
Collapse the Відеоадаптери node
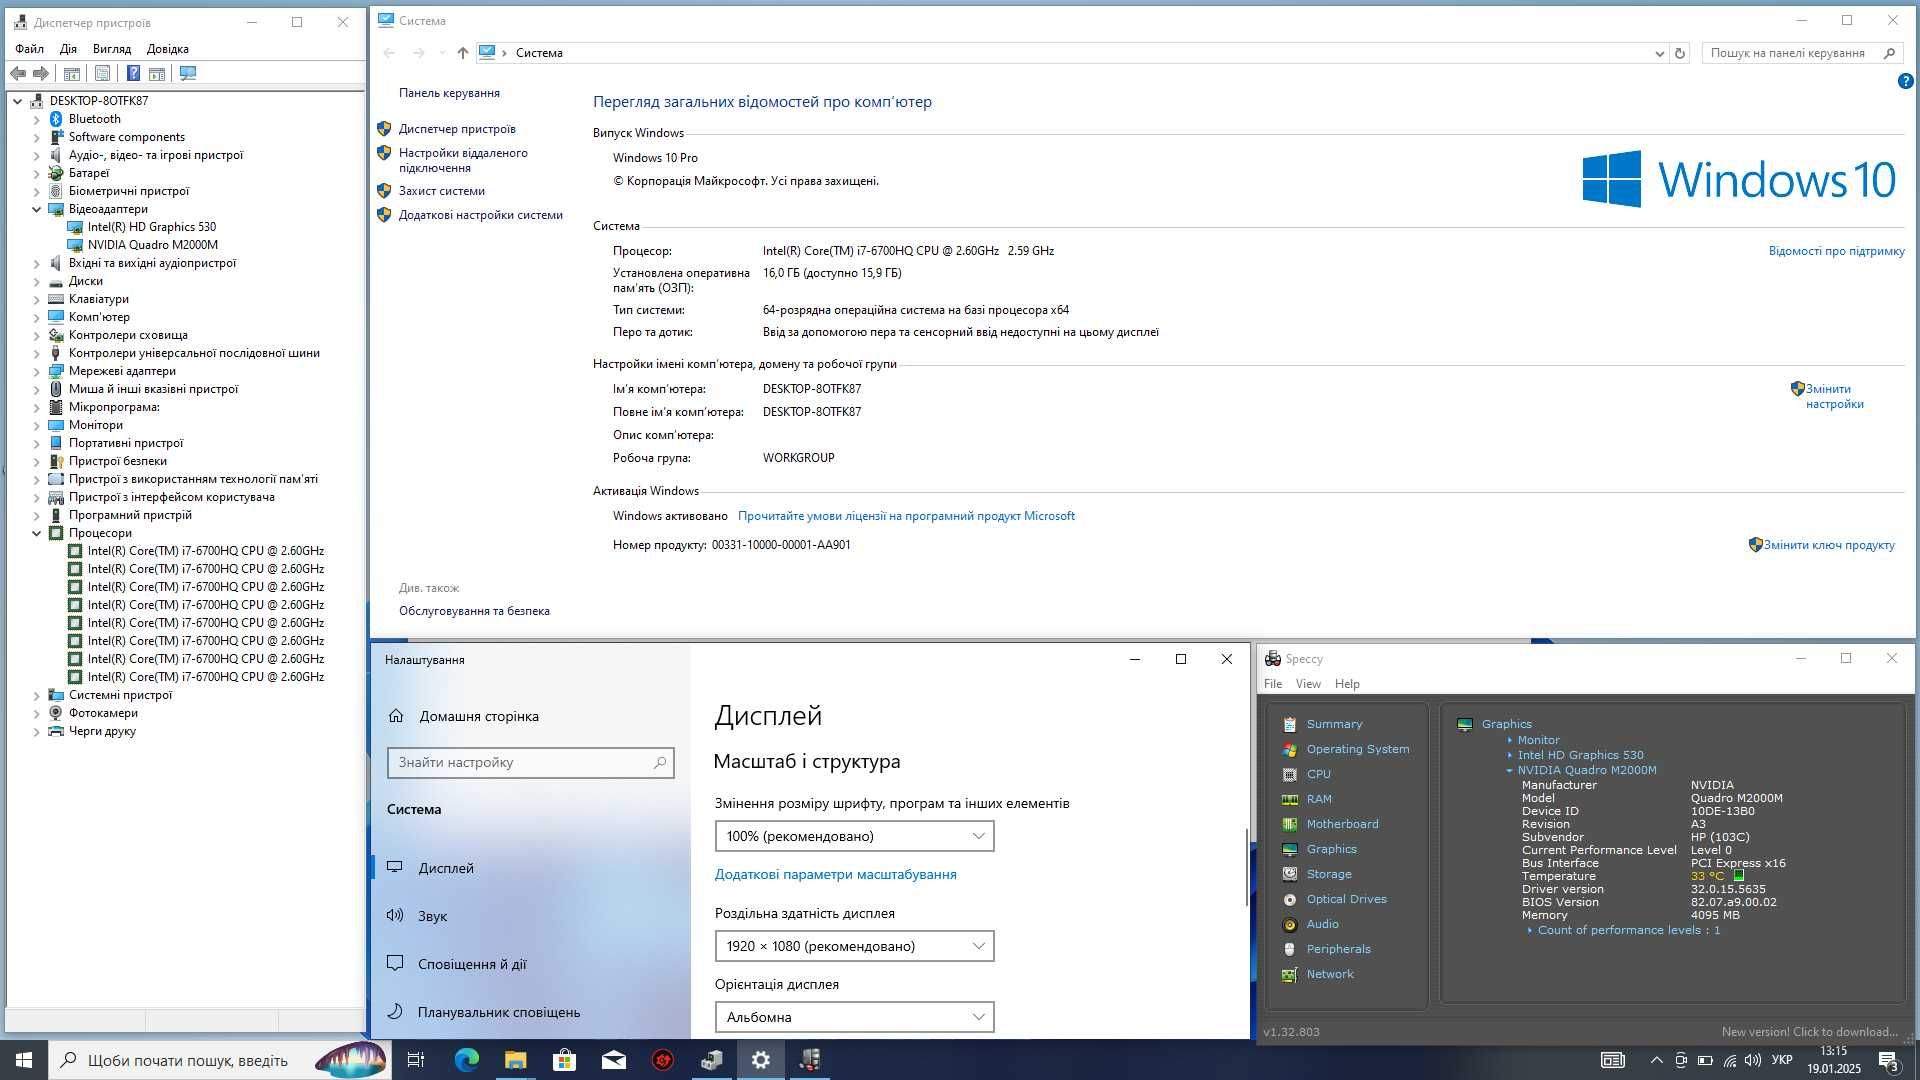(x=37, y=209)
